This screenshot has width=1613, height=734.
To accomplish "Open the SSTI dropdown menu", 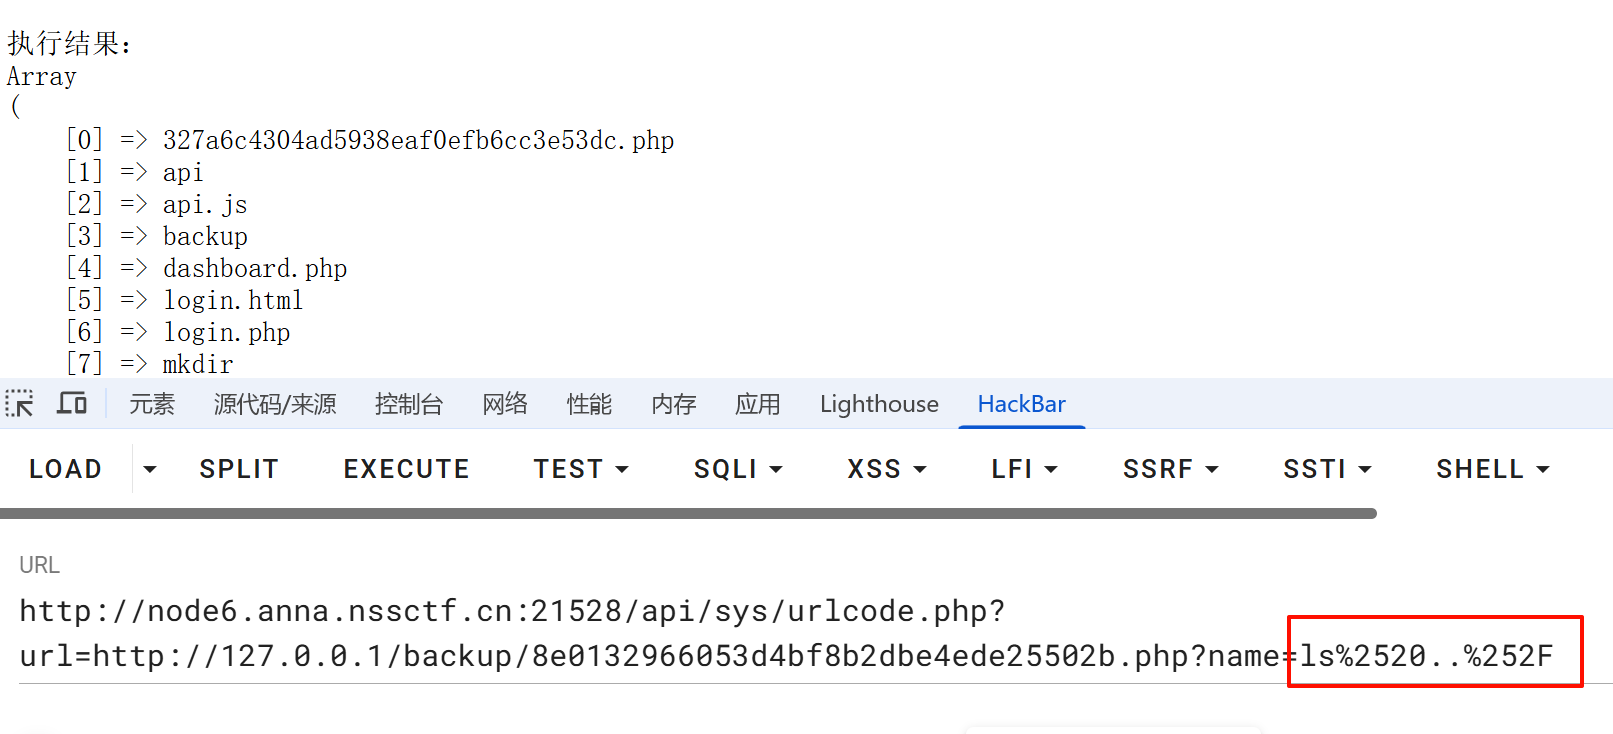I will click(1326, 469).
